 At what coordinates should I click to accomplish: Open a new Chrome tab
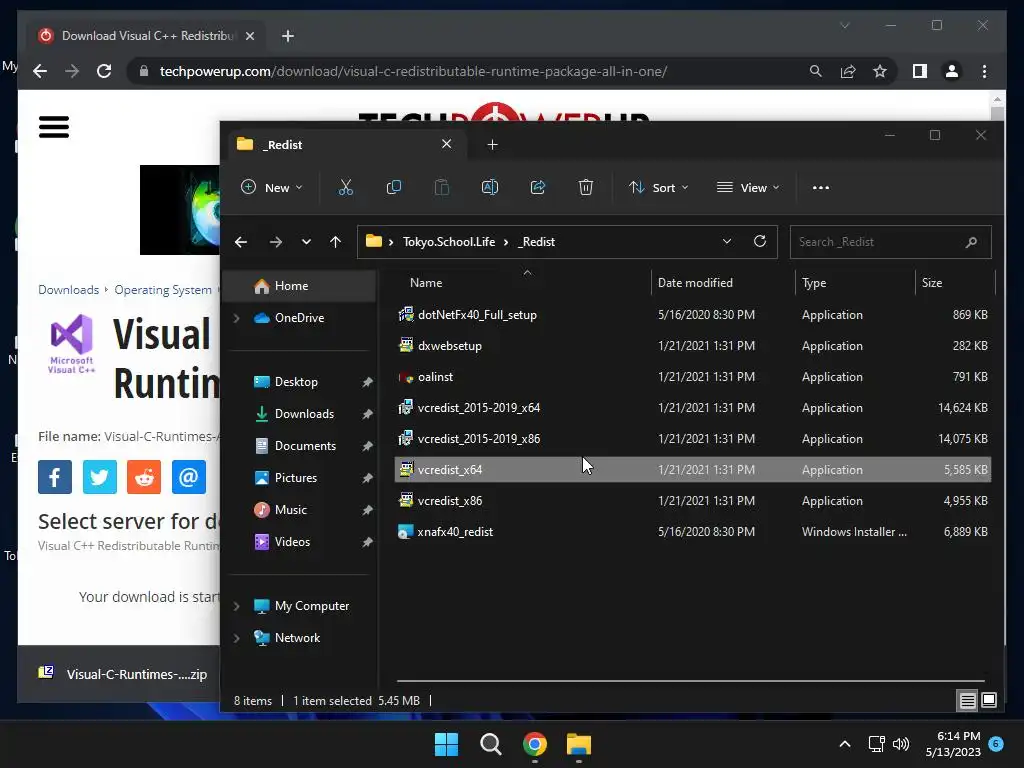click(x=288, y=36)
